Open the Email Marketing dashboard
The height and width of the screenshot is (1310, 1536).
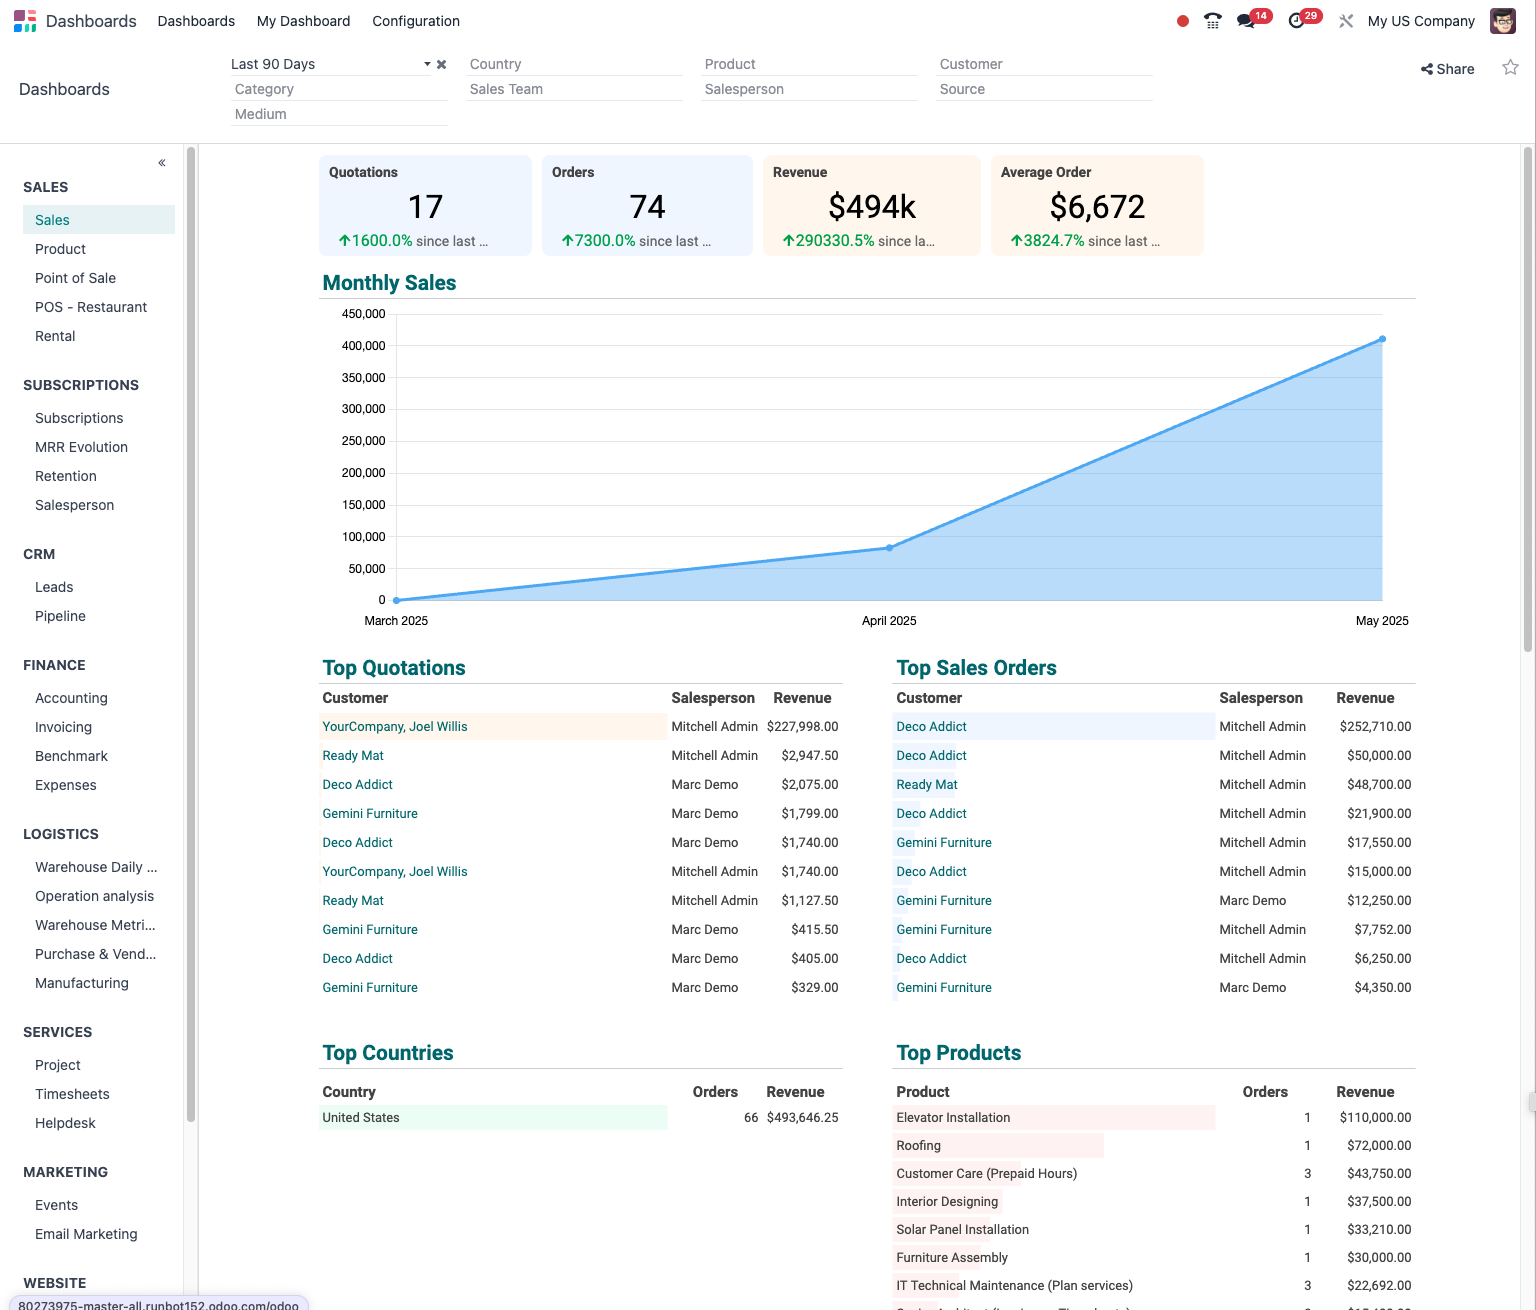[x=99, y=1234]
